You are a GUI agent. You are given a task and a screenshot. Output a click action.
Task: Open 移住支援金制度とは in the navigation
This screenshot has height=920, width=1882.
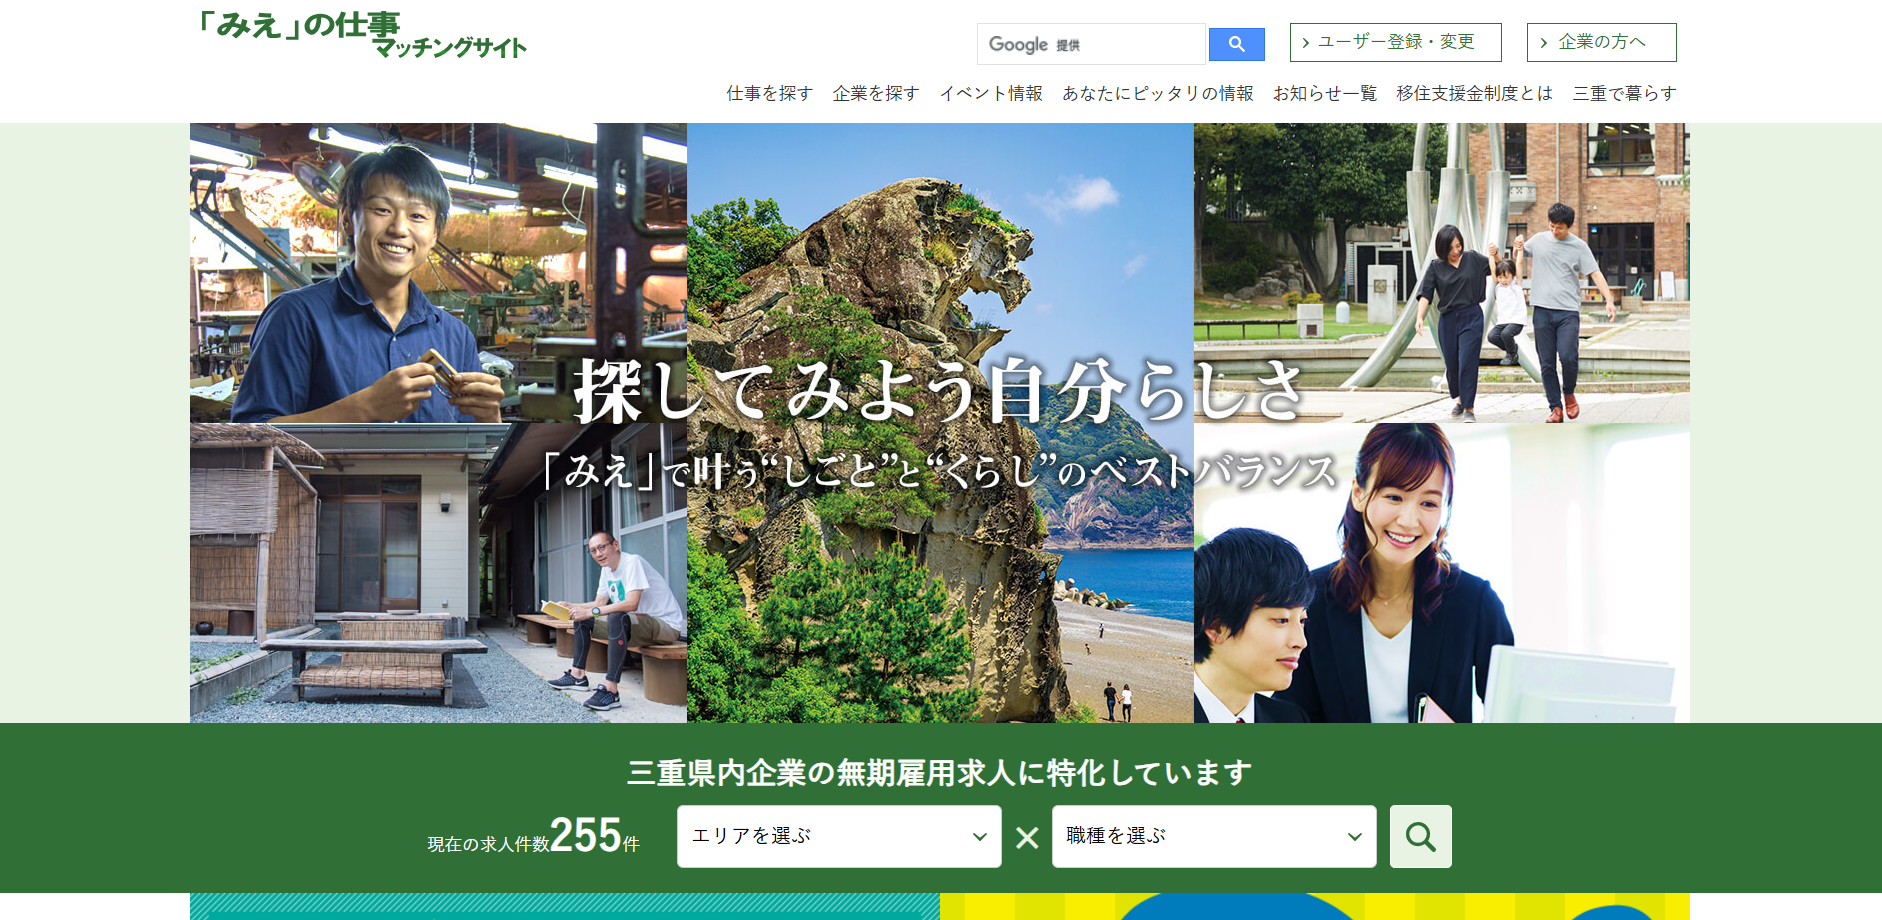pyautogui.click(x=1474, y=93)
